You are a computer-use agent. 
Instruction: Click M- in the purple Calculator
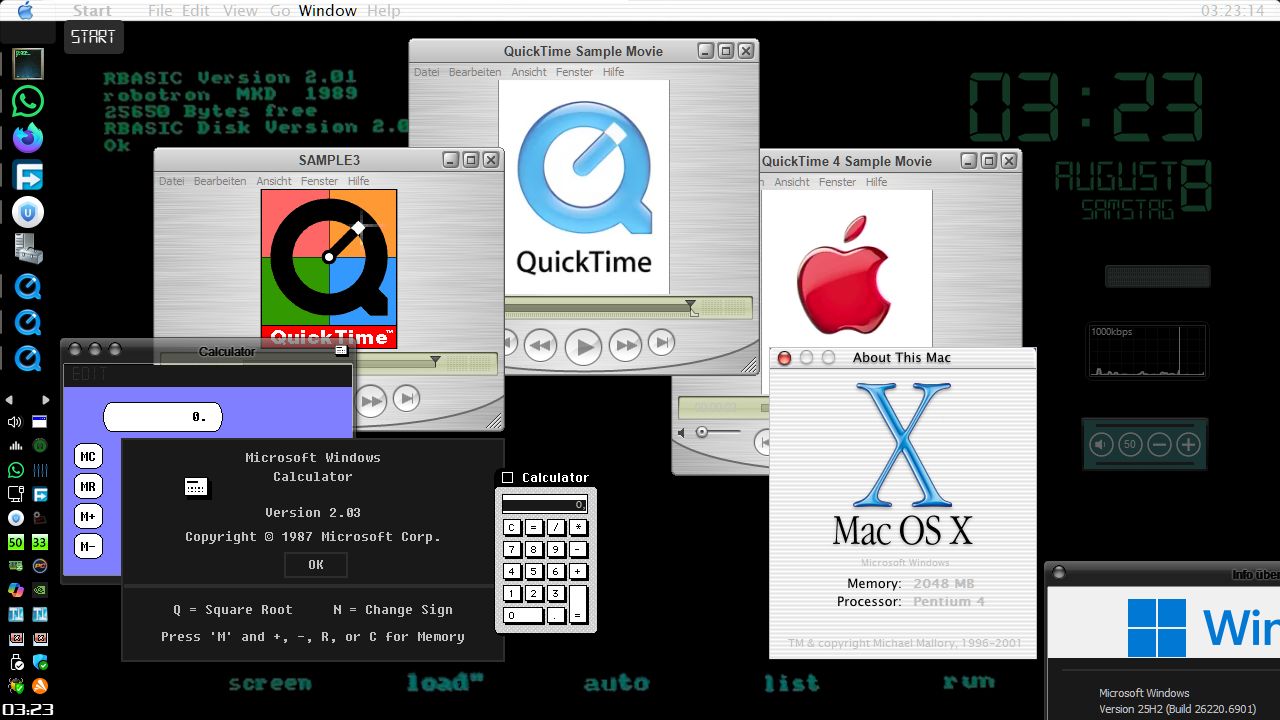89,547
